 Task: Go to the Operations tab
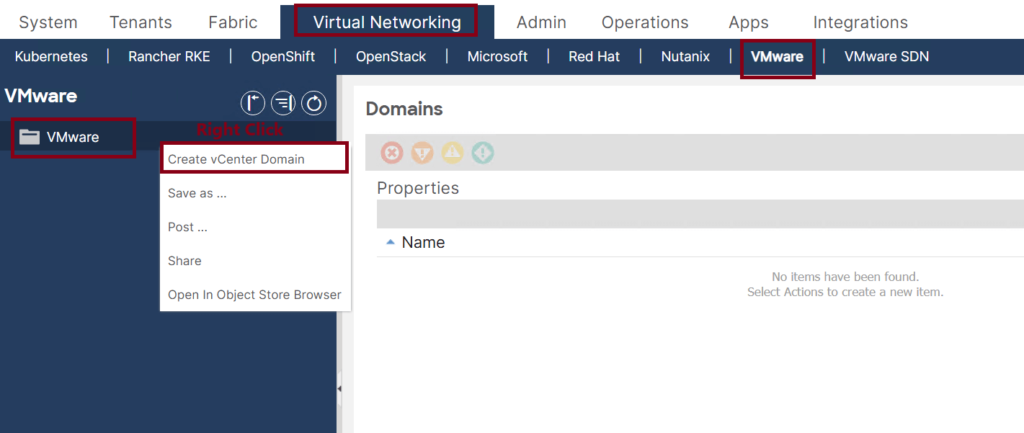pyautogui.click(x=645, y=22)
